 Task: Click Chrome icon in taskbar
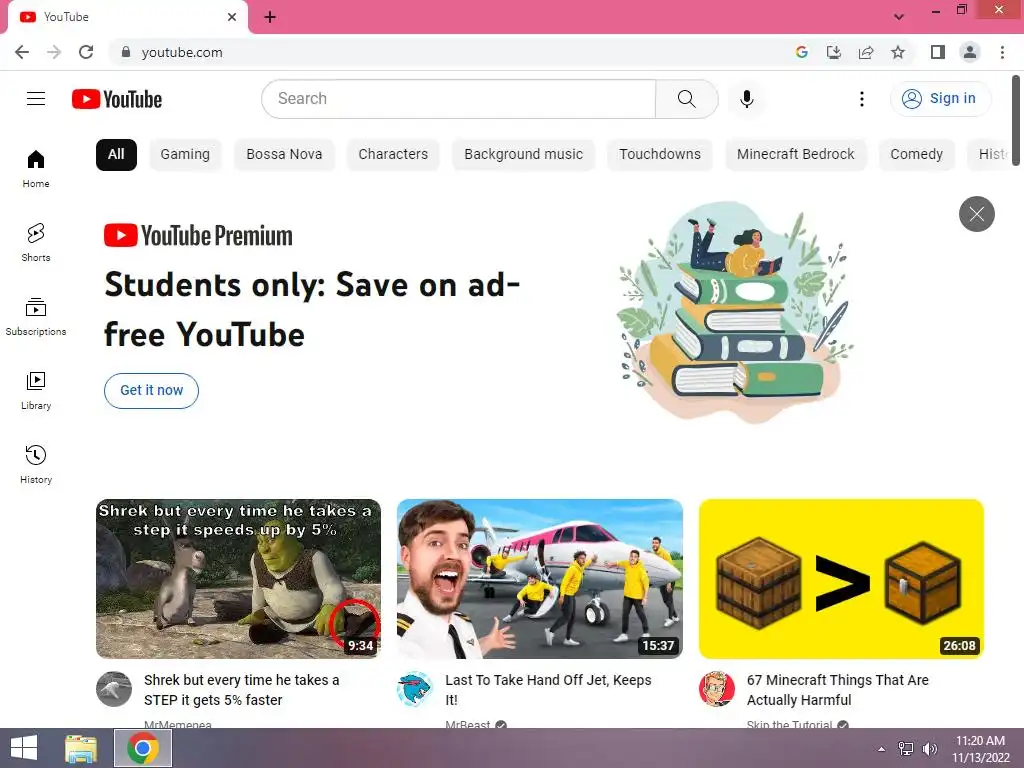143,748
